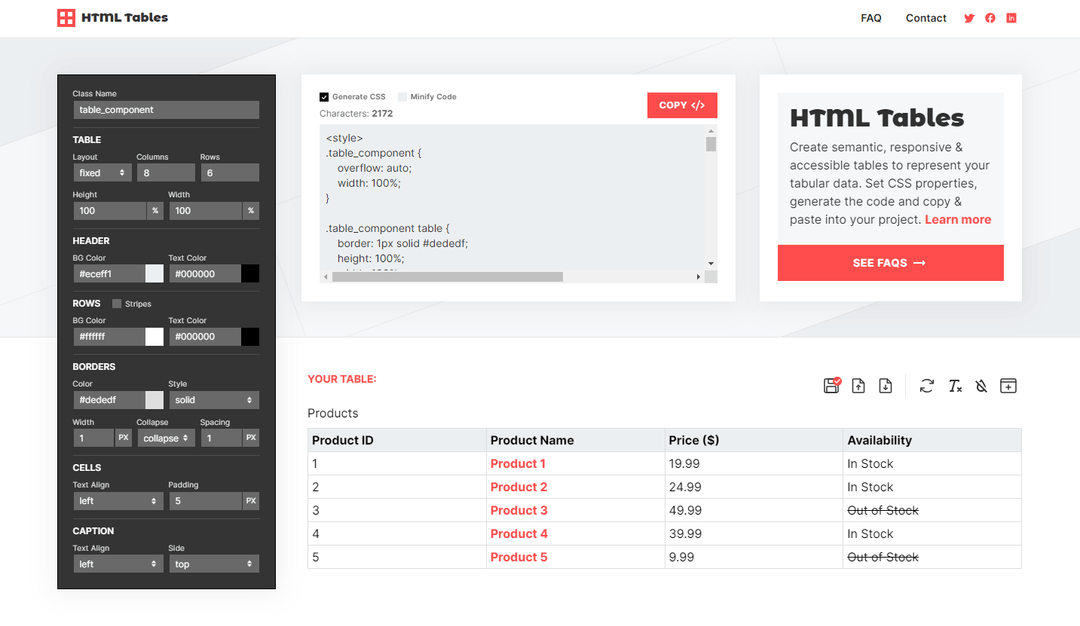Open the FAQ page from the navbar
Image resolution: width=1080 pixels, height=626 pixels.
coord(871,17)
